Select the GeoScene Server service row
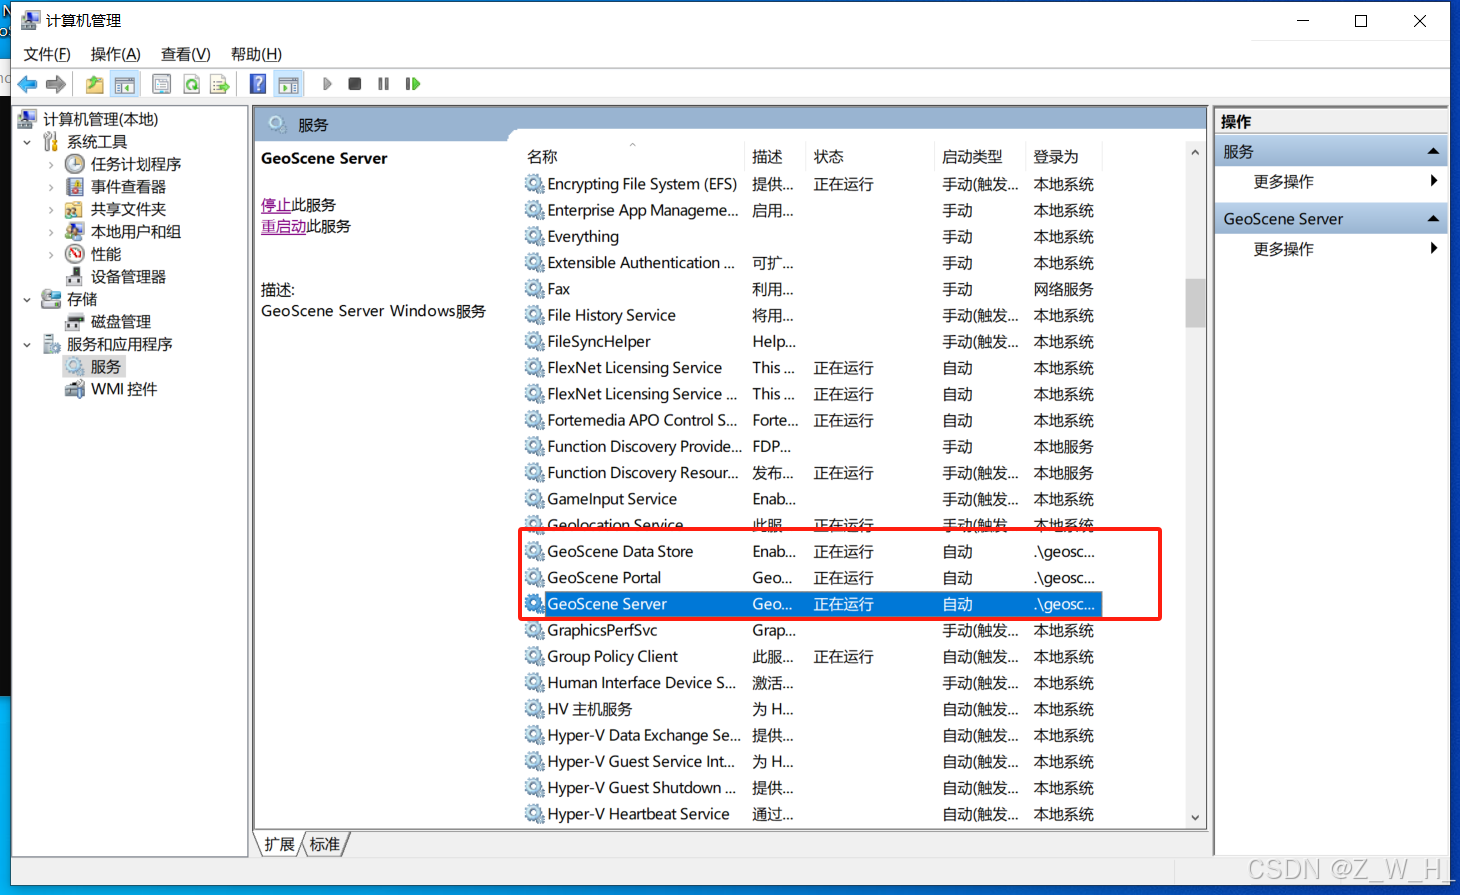The width and height of the screenshot is (1460, 895). point(811,604)
